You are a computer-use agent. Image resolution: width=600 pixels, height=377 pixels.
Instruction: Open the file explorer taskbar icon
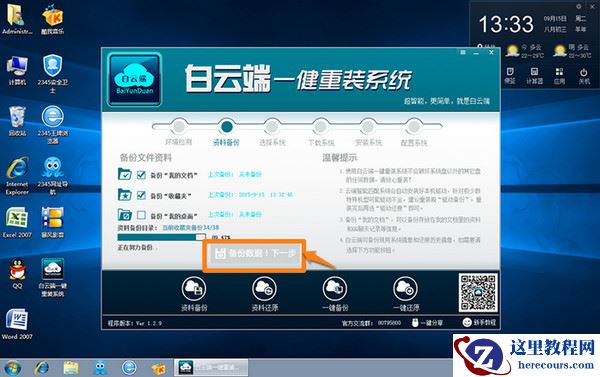tap(71, 368)
